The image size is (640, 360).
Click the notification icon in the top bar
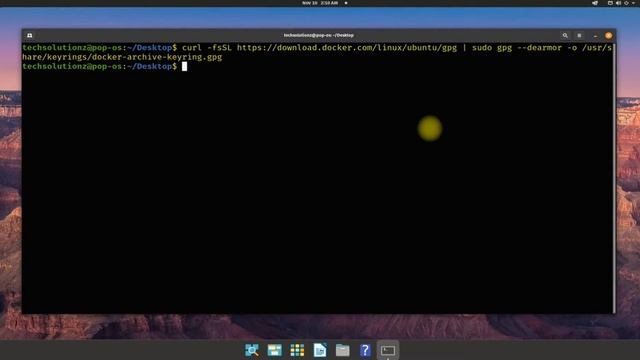coord(346,3)
